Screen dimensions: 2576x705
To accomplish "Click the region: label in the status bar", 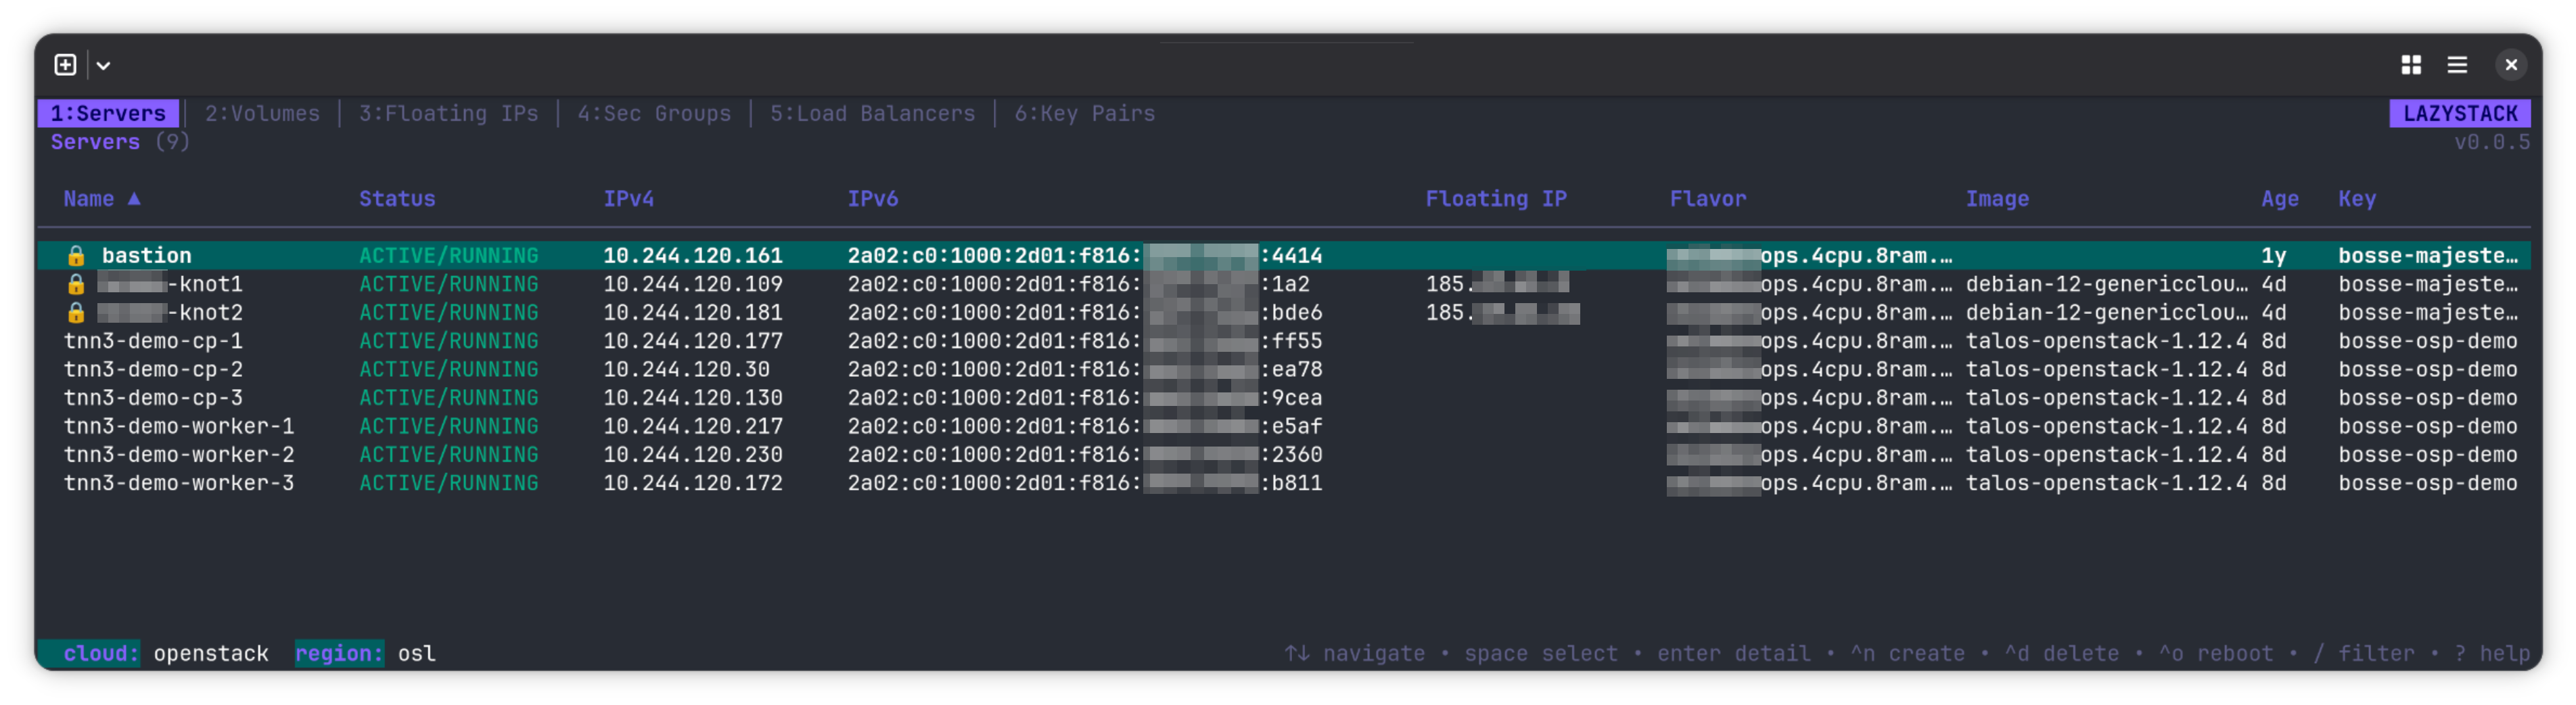I will point(339,653).
